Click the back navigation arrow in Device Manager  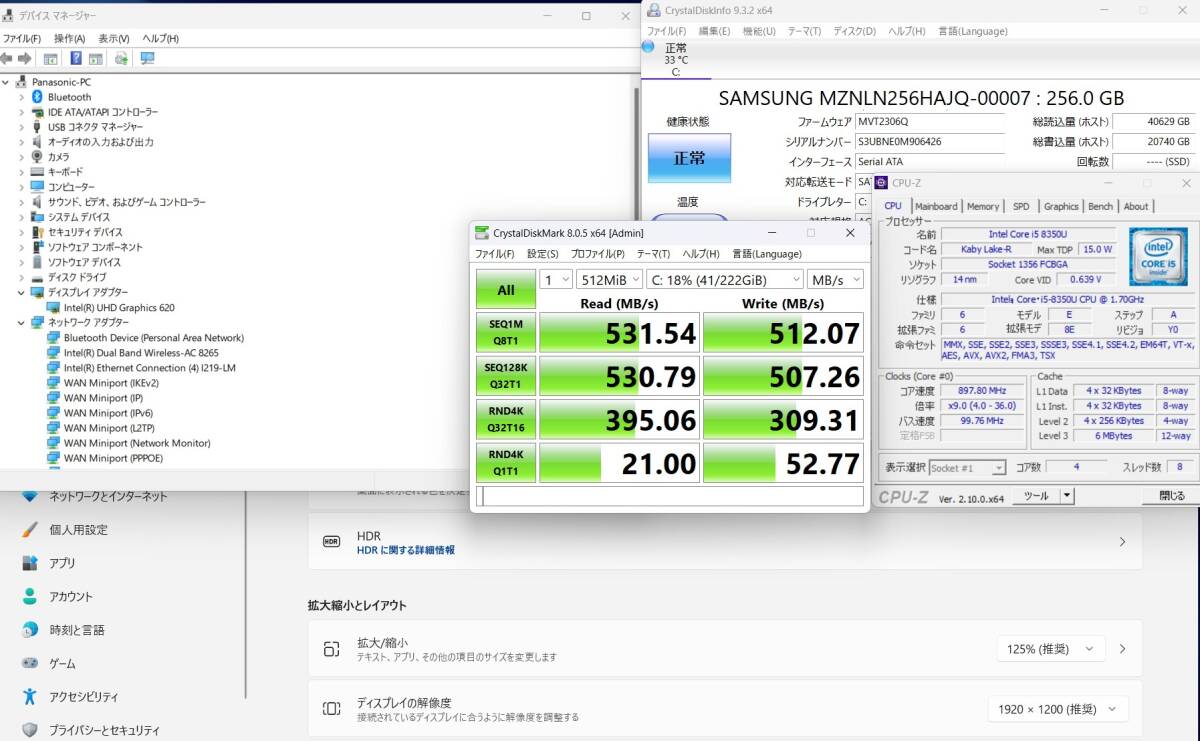[7, 58]
